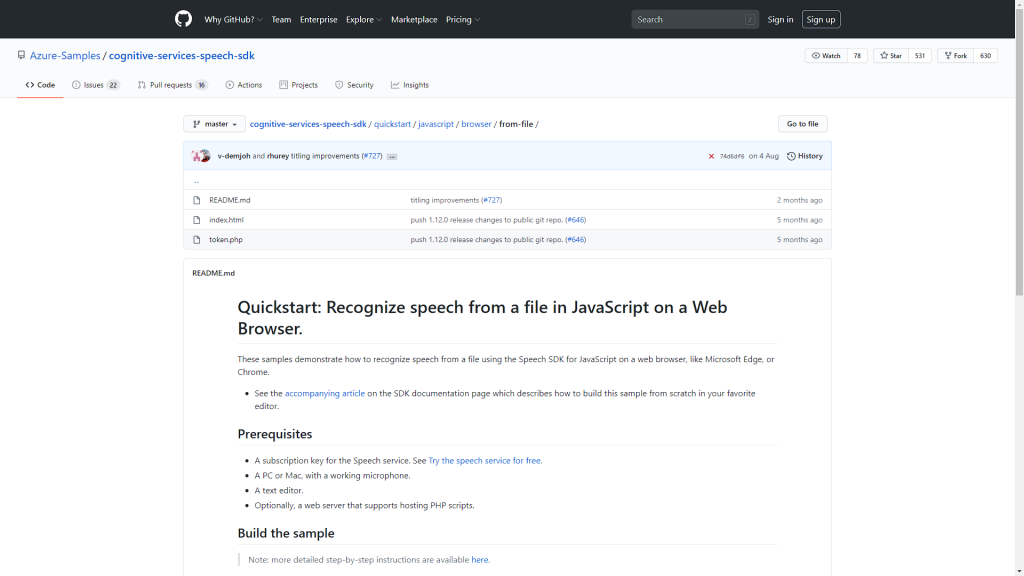Click the '2 months ago' timestamp
Viewport: 1024px width, 576px height.
coord(799,200)
